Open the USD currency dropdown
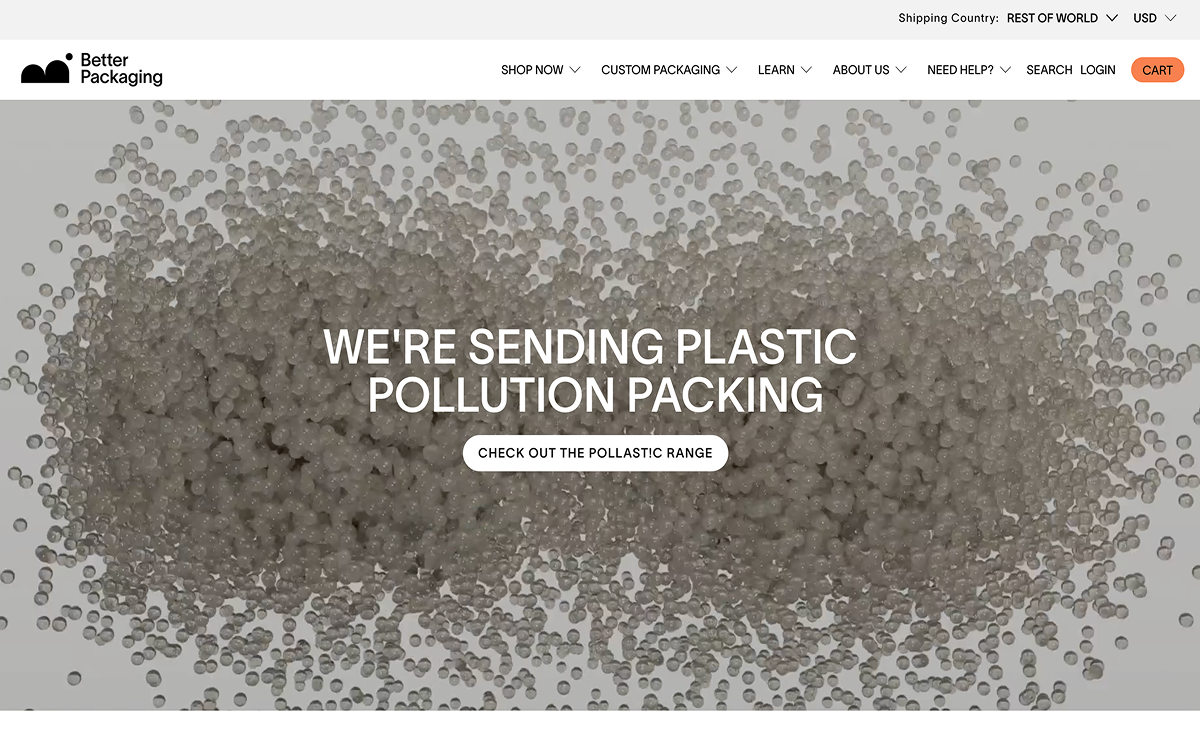Viewport: 1200px width, 730px height. pyautogui.click(x=1154, y=18)
